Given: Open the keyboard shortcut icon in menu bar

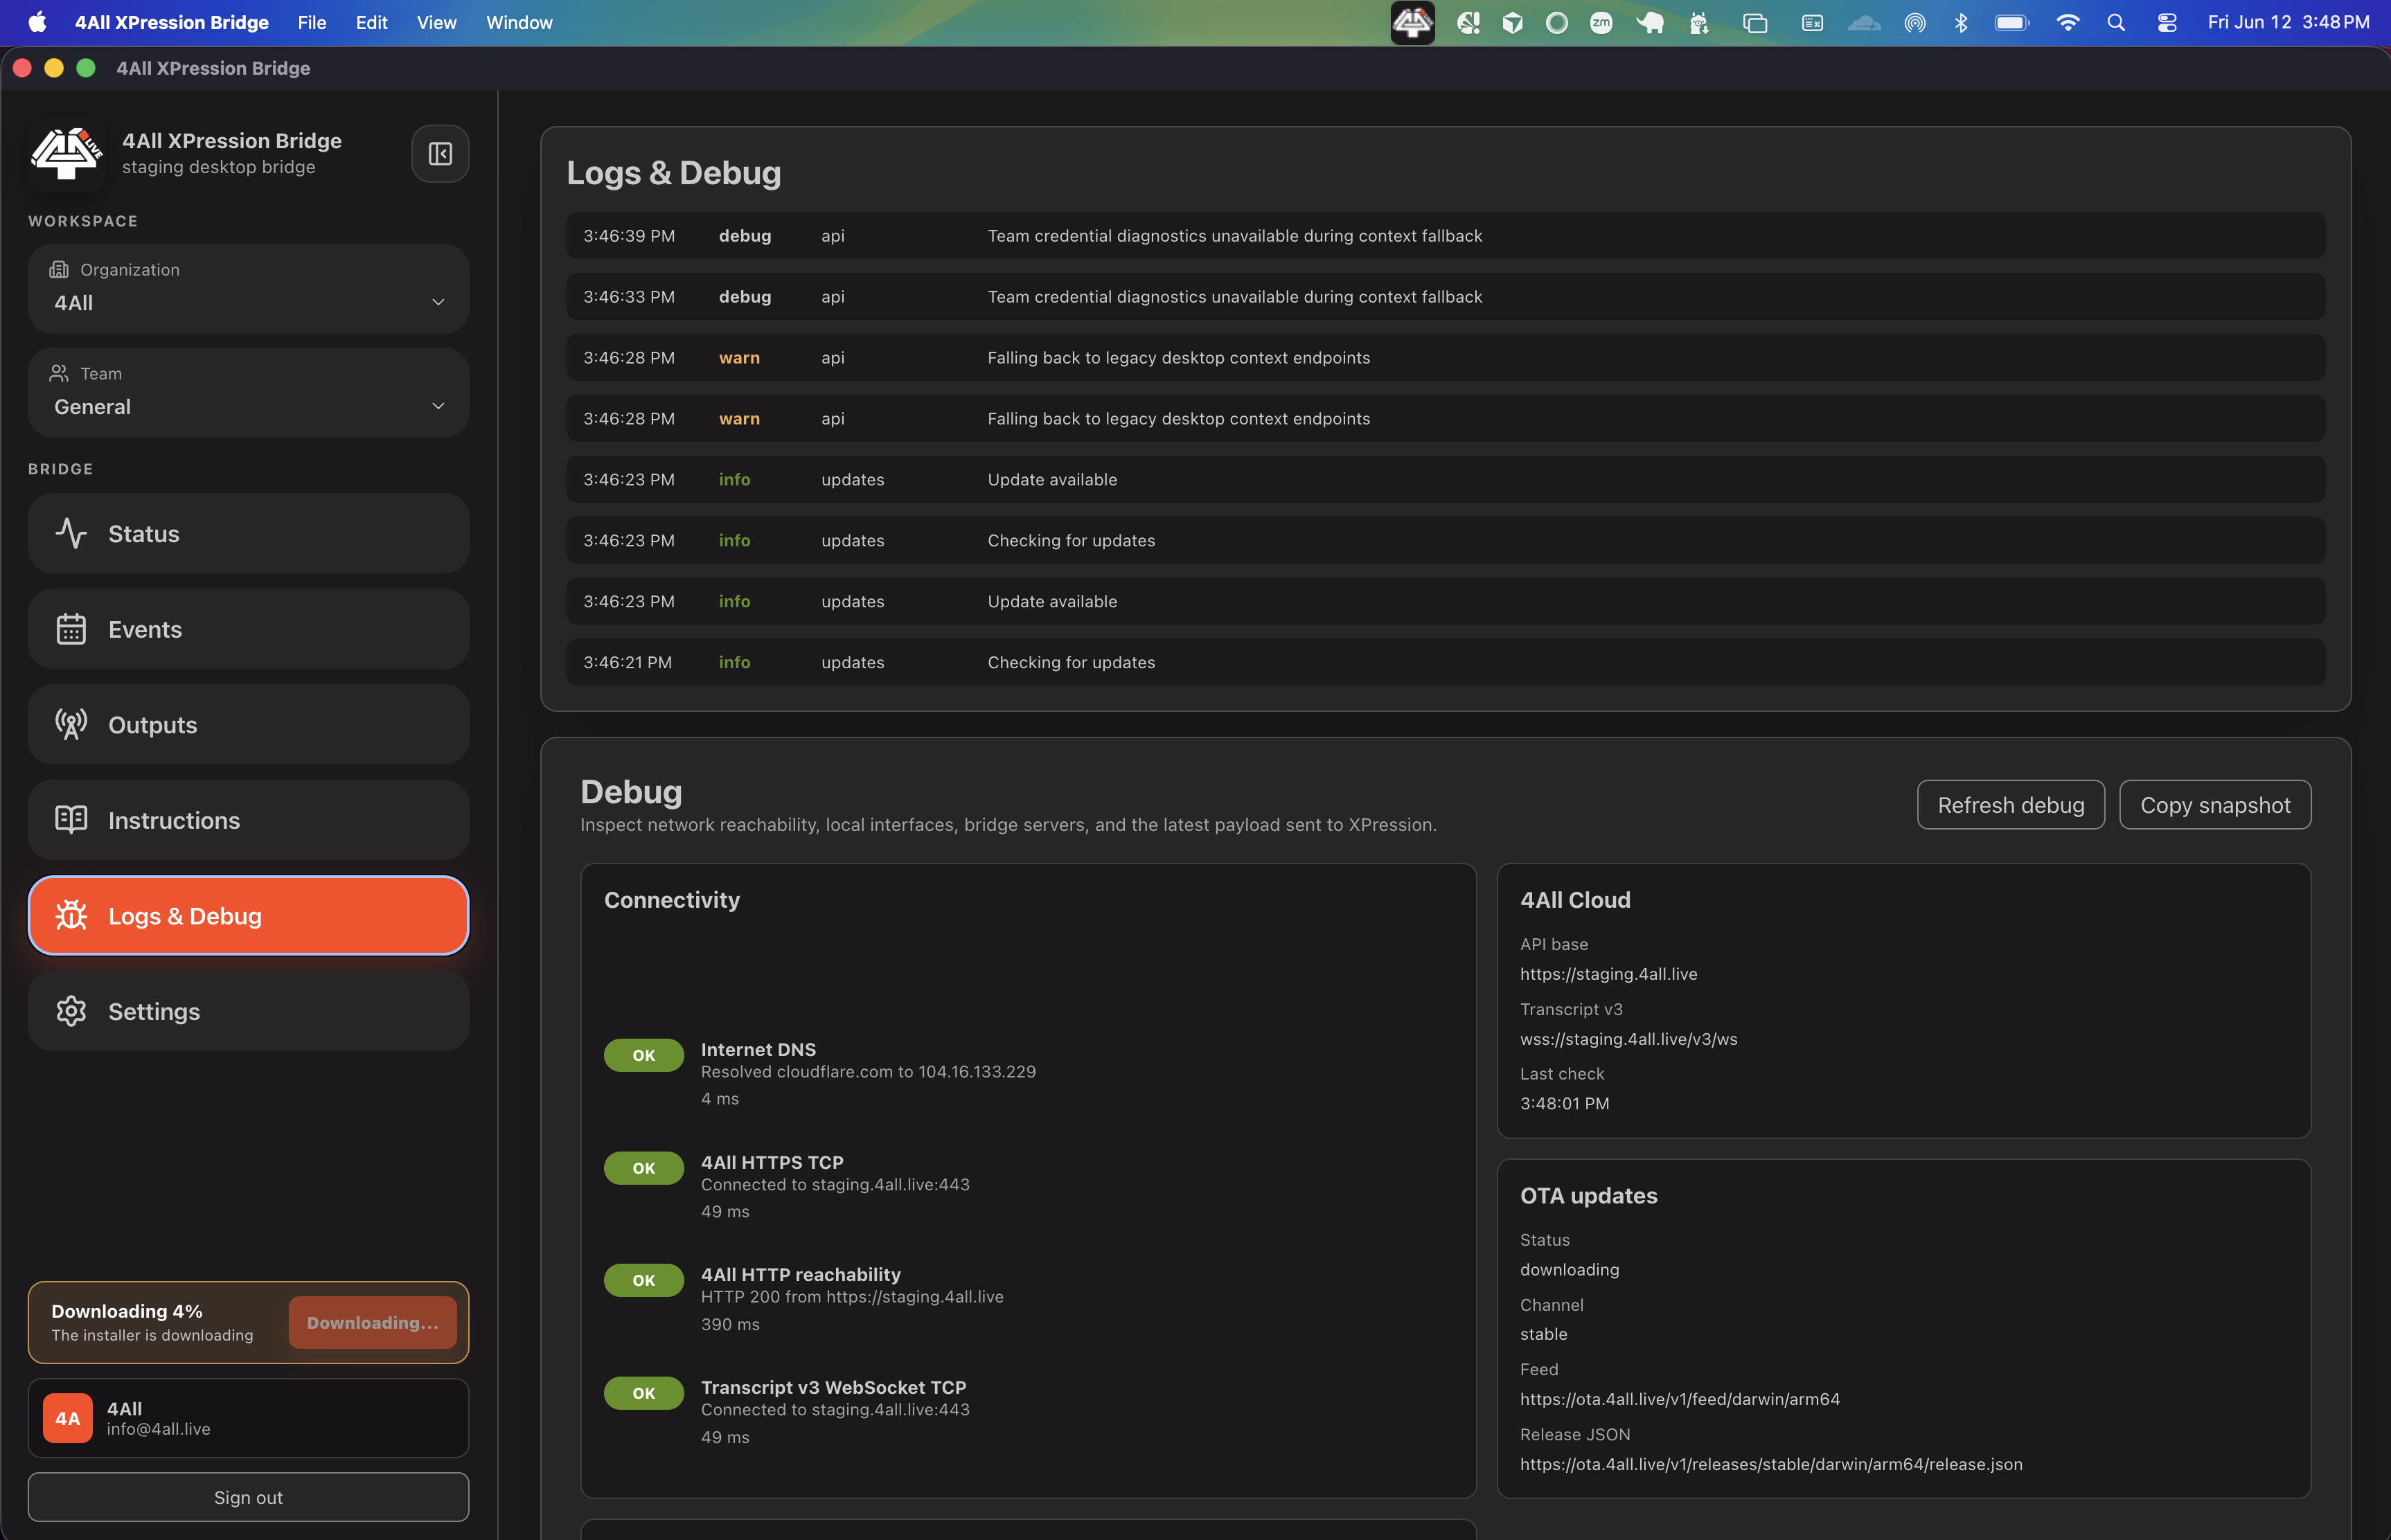Looking at the screenshot, I should coord(1812,22).
